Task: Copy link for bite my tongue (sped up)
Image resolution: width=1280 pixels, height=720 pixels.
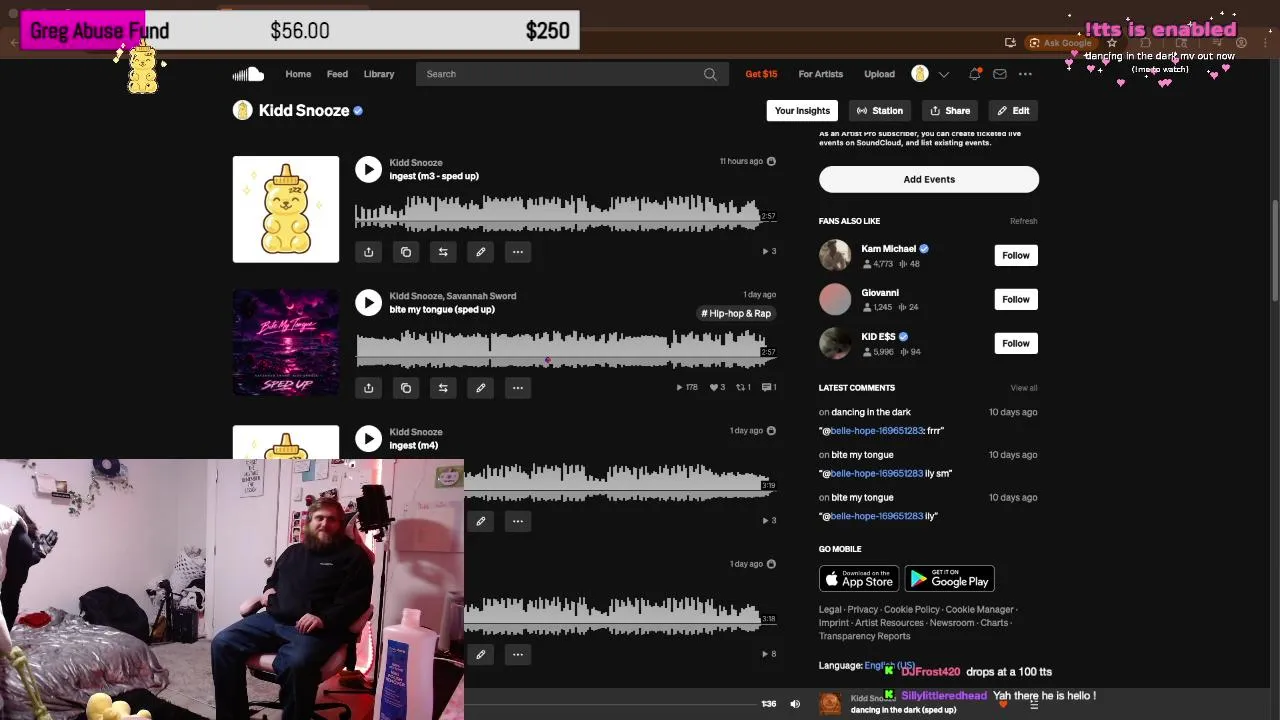Action: [406, 388]
